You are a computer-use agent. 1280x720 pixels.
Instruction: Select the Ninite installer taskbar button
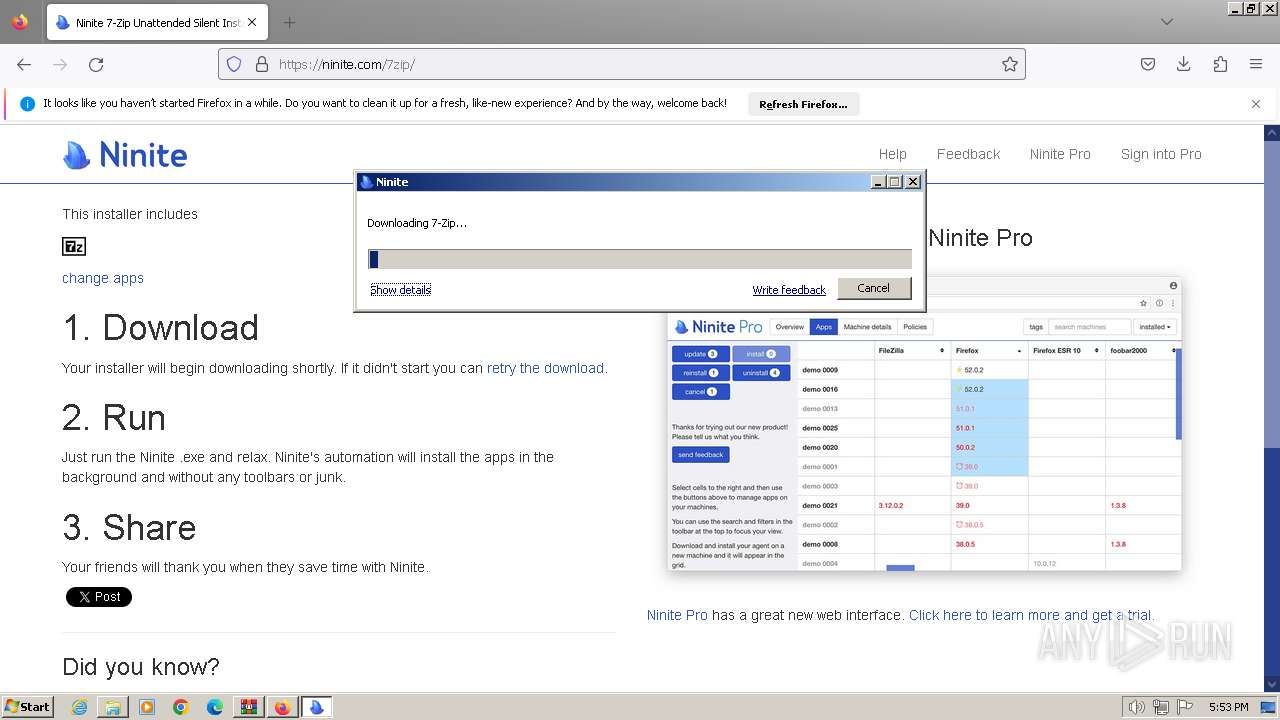tap(316, 707)
